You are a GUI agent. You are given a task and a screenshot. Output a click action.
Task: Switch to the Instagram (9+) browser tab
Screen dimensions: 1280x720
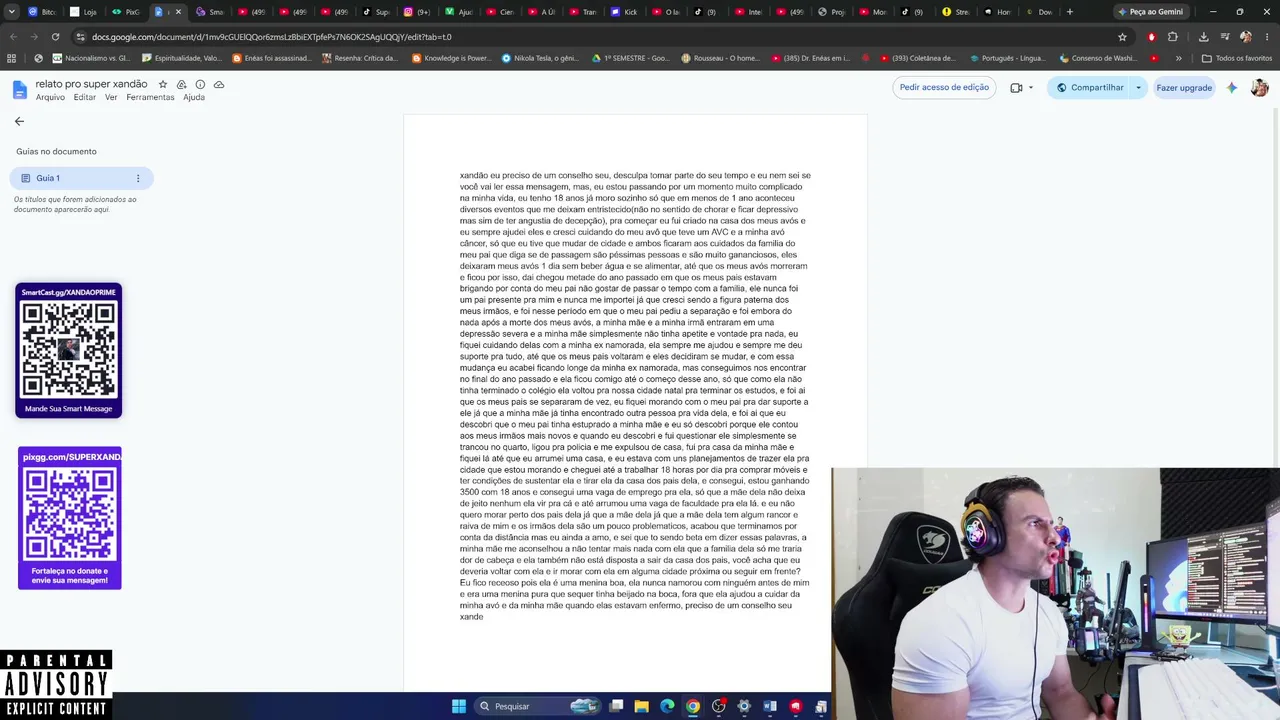(x=417, y=12)
